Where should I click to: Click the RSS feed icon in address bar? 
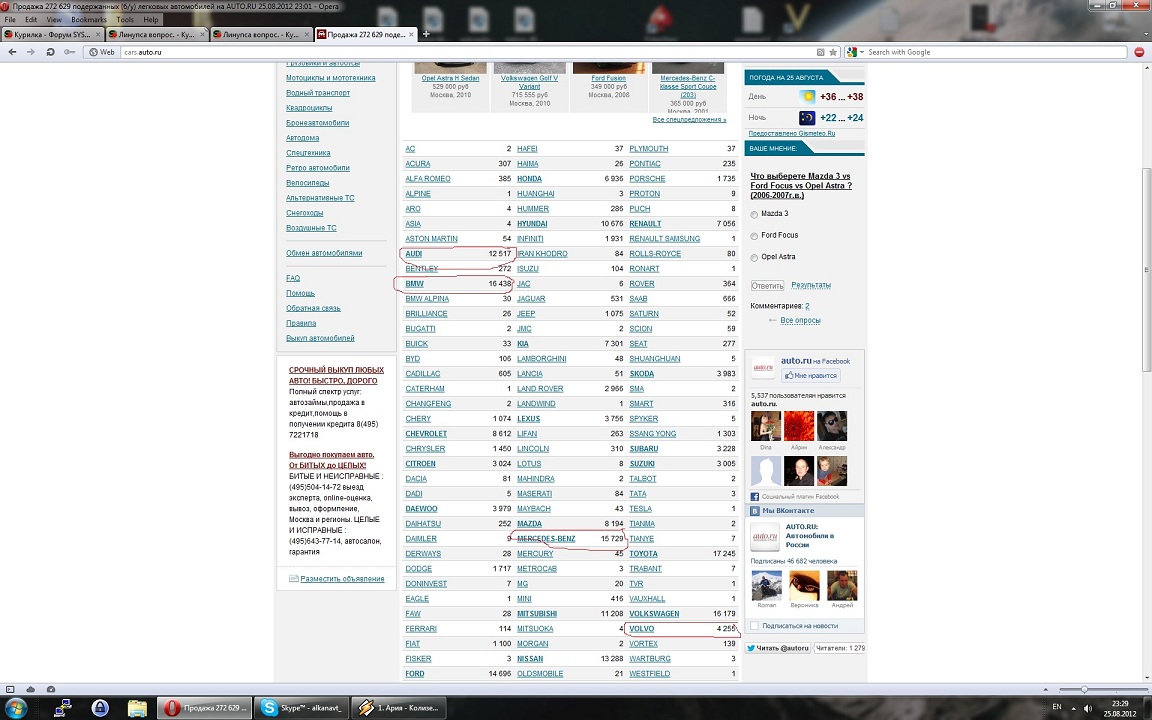[821, 52]
